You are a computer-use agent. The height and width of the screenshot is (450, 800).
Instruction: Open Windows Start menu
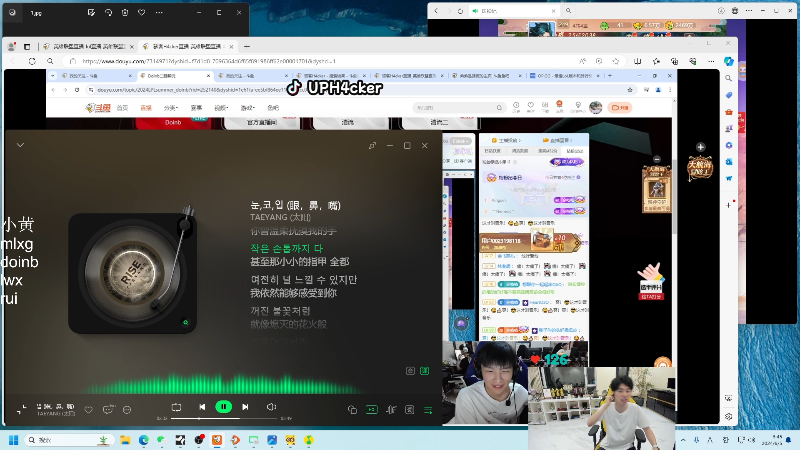[14, 440]
